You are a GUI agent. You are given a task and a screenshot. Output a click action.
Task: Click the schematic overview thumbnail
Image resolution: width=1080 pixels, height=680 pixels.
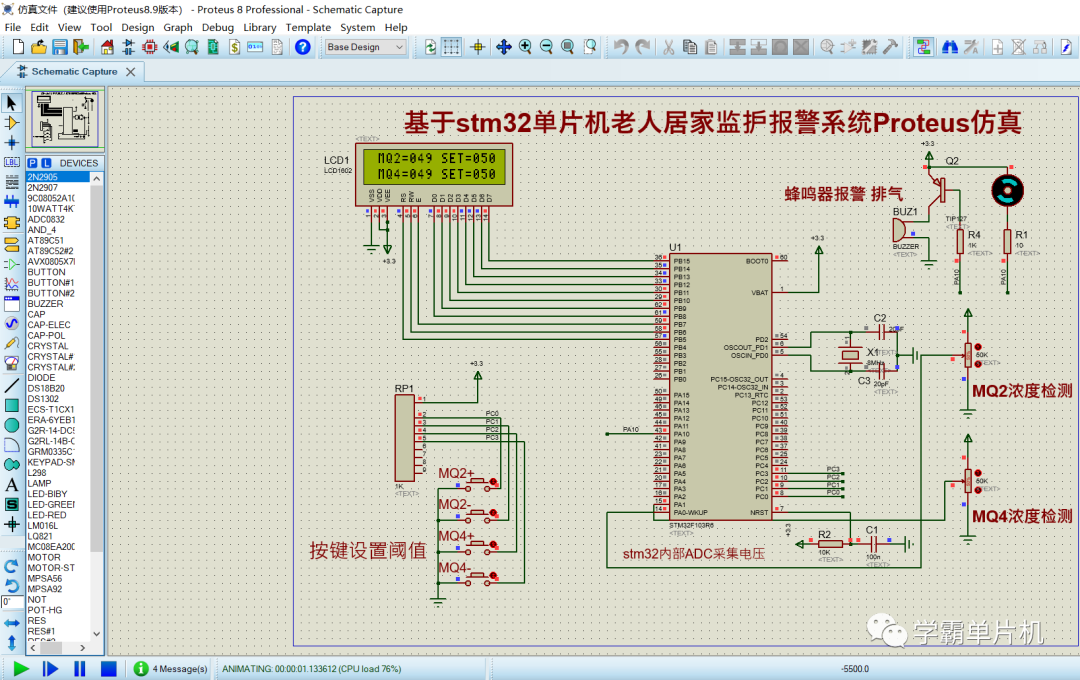coord(65,119)
